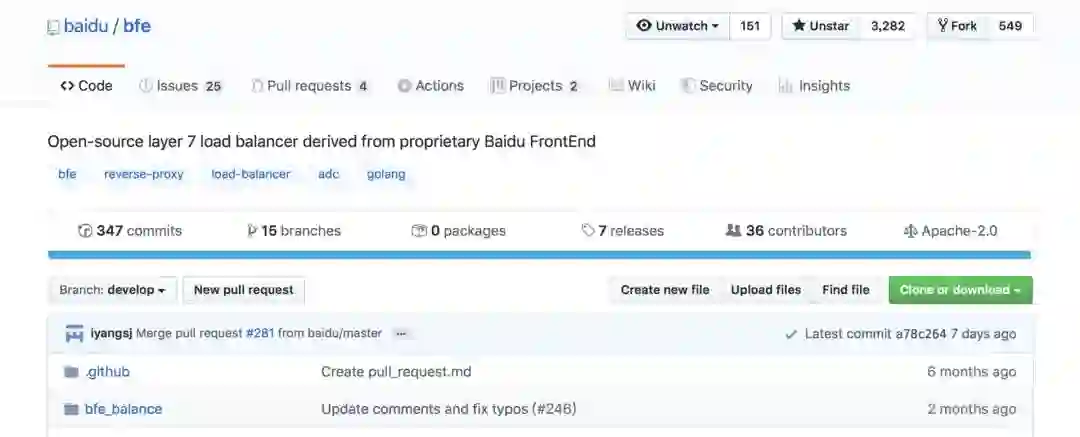Click the iyangsj avatar icon
Screen dimensions: 1080x437
point(75,333)
